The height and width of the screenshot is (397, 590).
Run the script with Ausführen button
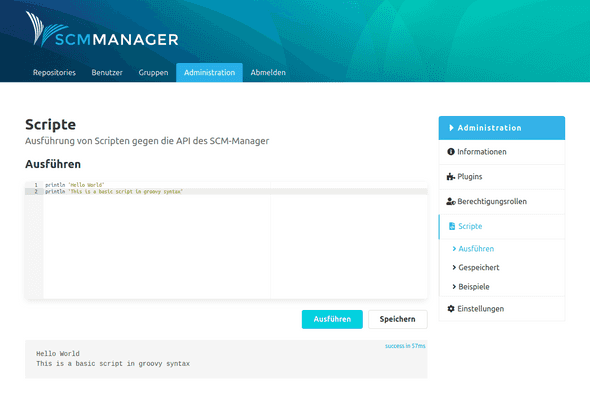click(x=332, y=319)
